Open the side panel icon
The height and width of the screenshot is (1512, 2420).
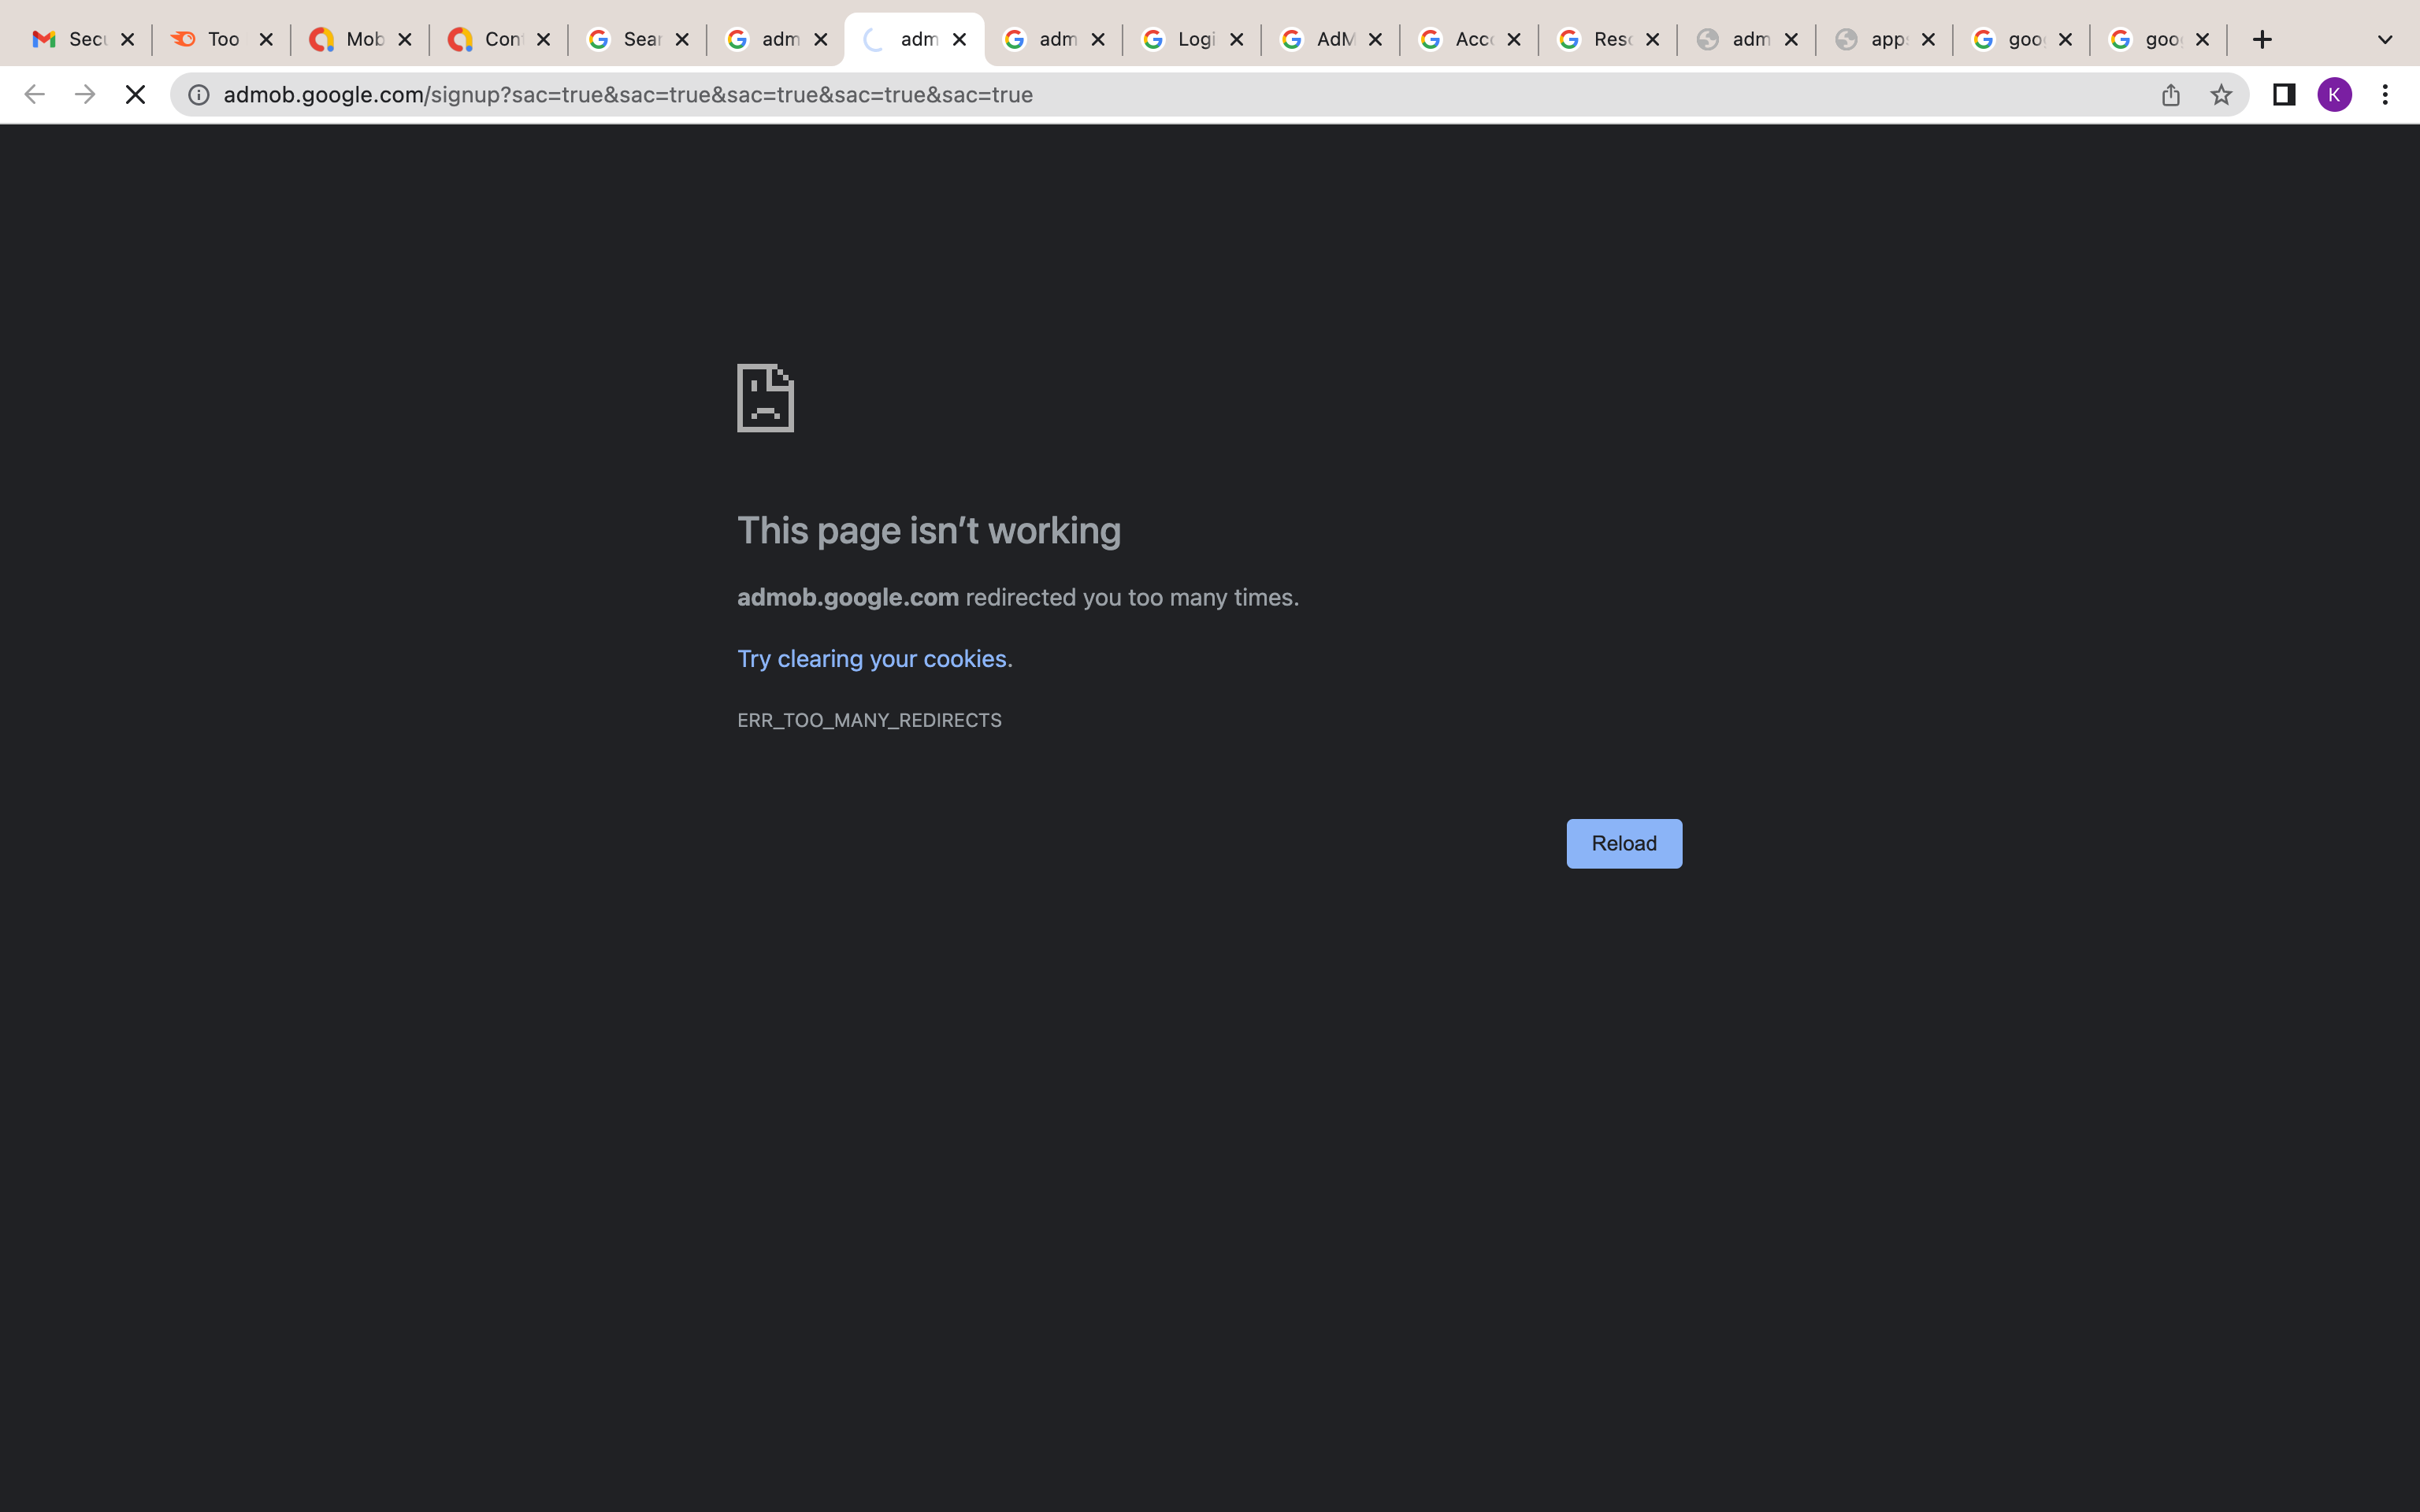(2284, 95)
